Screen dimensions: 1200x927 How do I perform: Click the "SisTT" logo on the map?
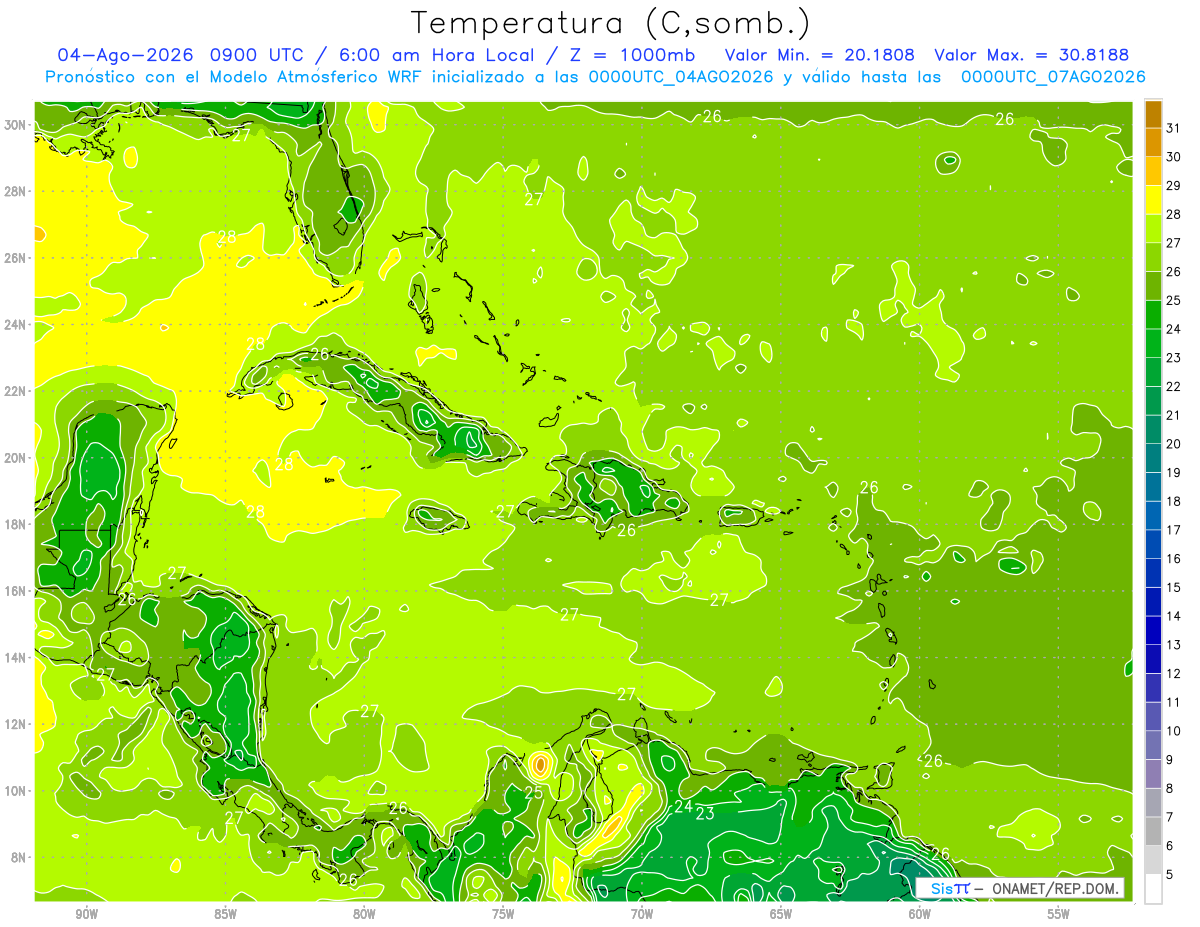pyautogui.click(x=949, y=888)
